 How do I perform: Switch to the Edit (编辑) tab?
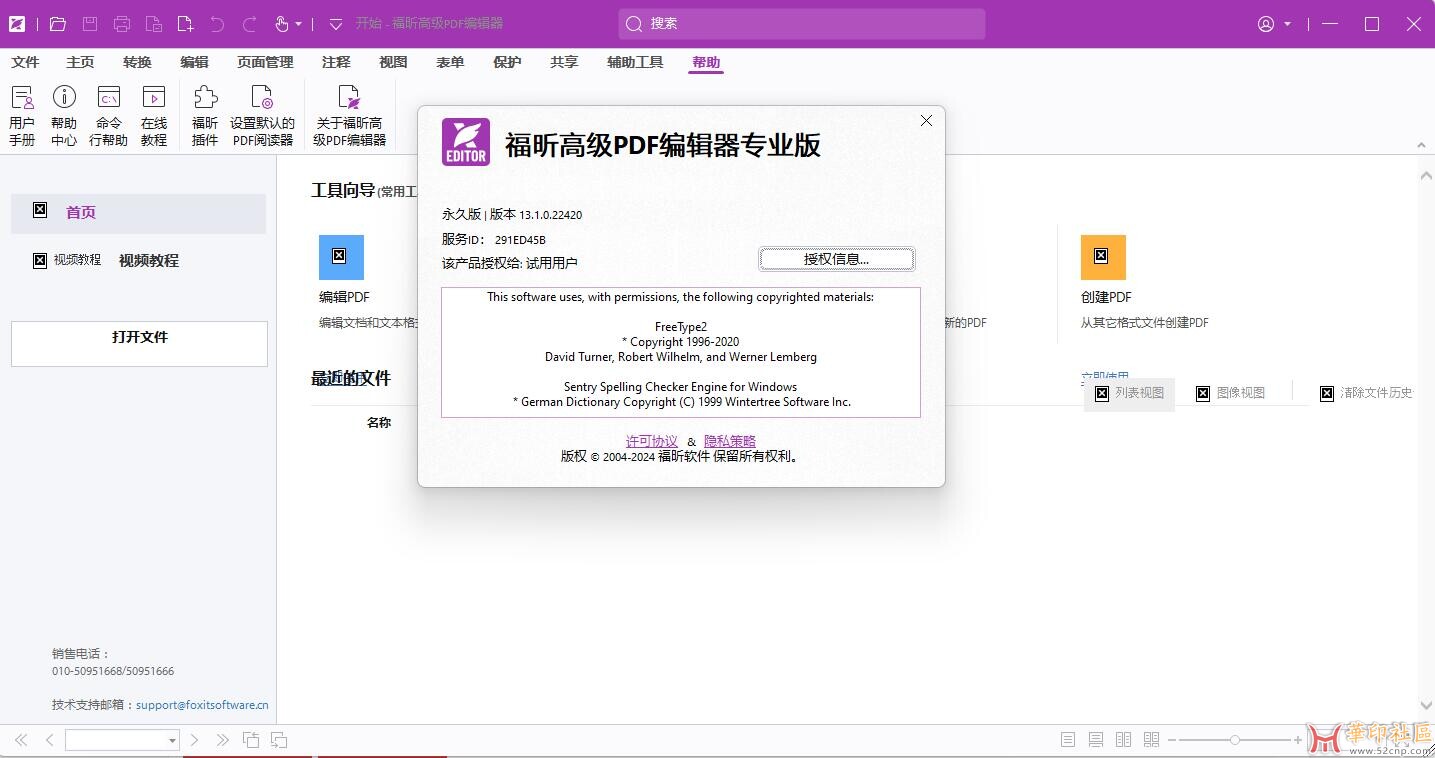click(x=194, y=62)
